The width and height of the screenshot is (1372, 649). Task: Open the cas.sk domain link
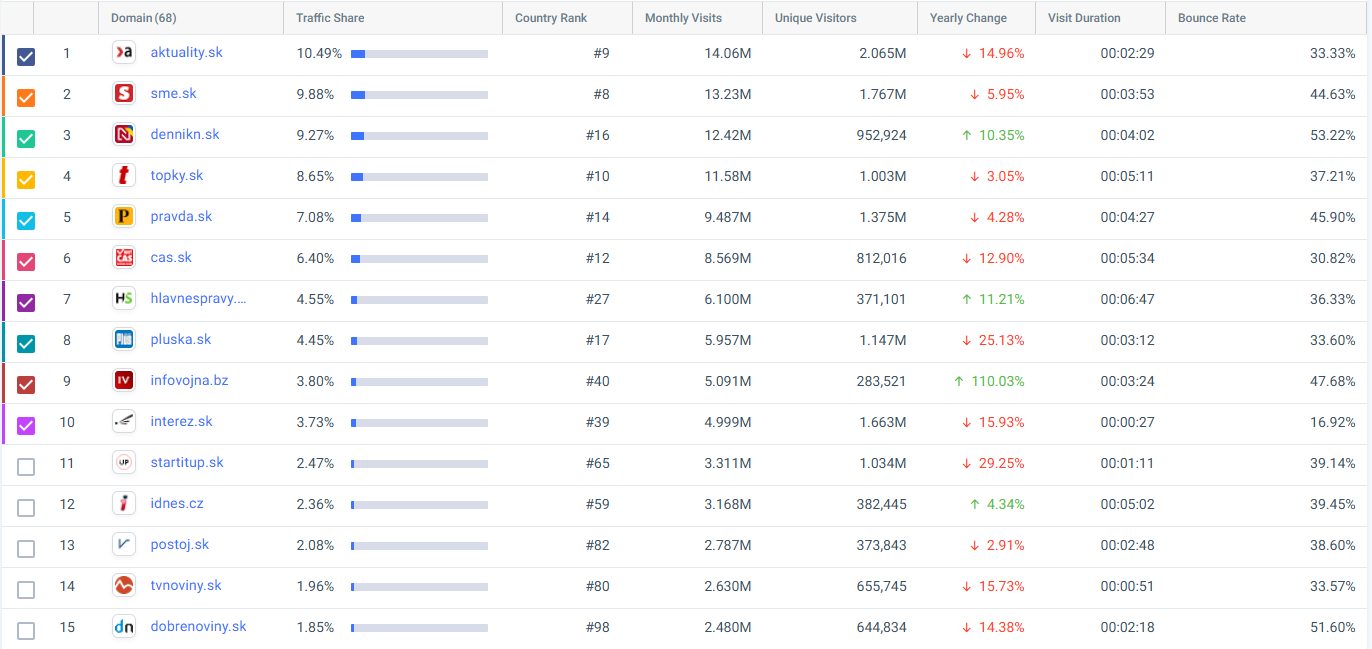171,258
